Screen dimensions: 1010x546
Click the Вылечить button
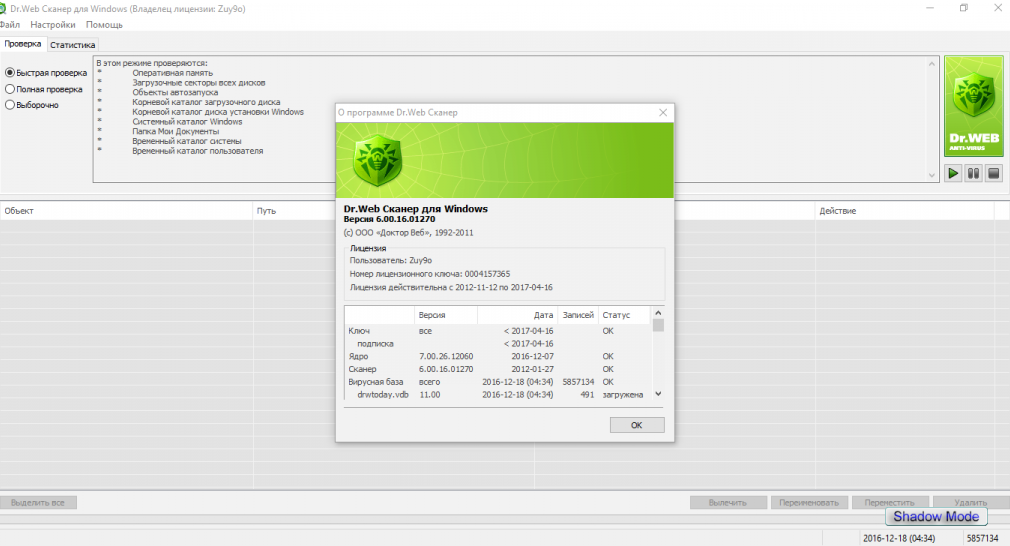click(x=728, y=502)
